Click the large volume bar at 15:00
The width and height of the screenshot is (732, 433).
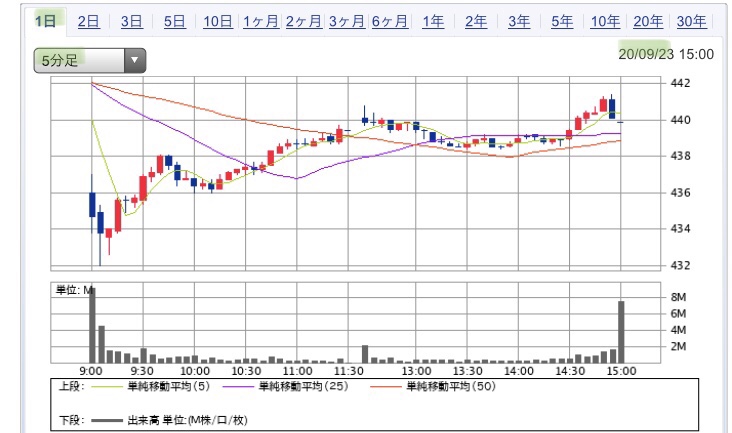[621, 332]
